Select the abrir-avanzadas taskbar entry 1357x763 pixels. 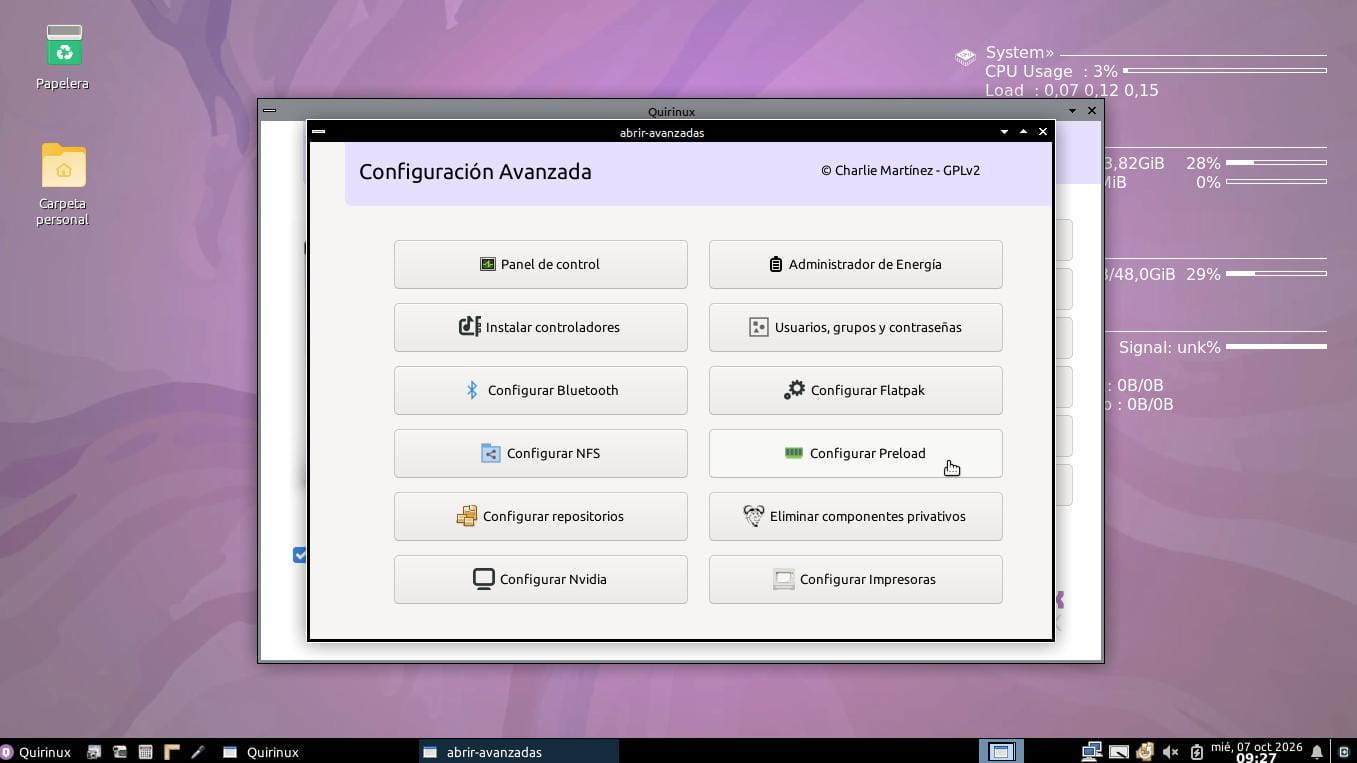pyautogui.click(x=518, y=752)
